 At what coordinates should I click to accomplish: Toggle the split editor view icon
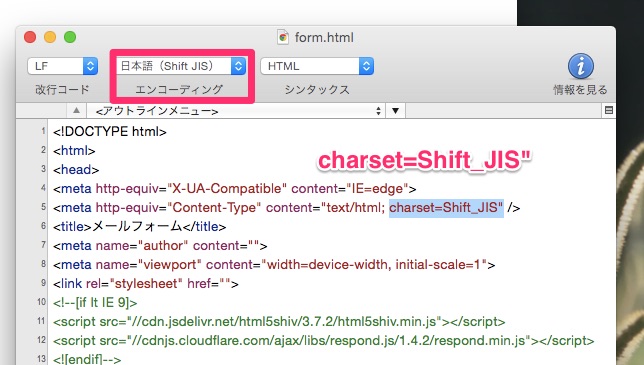point(609,110)
